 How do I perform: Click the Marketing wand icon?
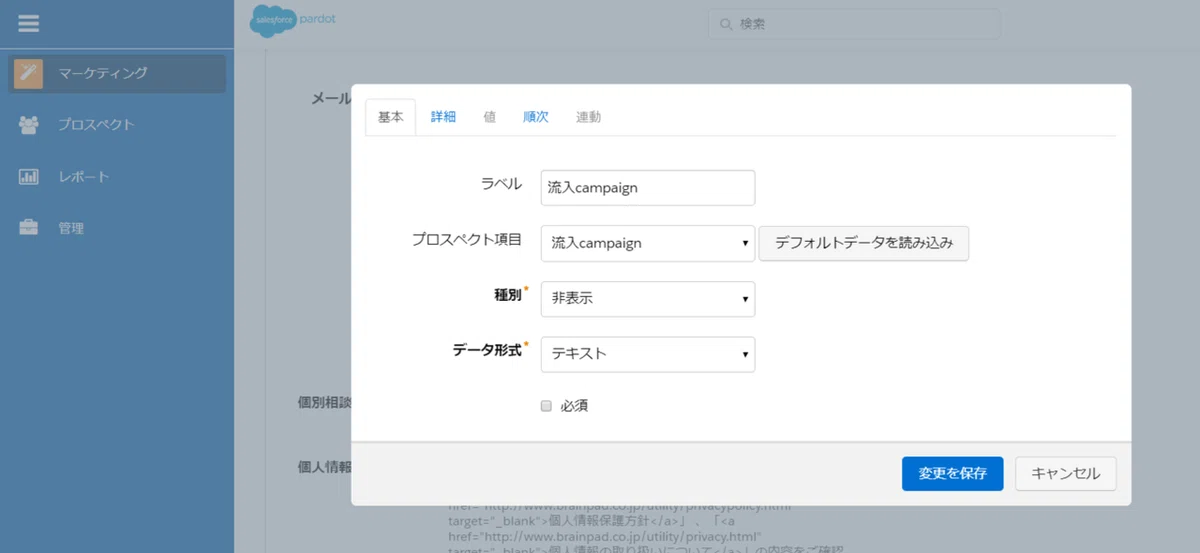(x=29, y=73)
